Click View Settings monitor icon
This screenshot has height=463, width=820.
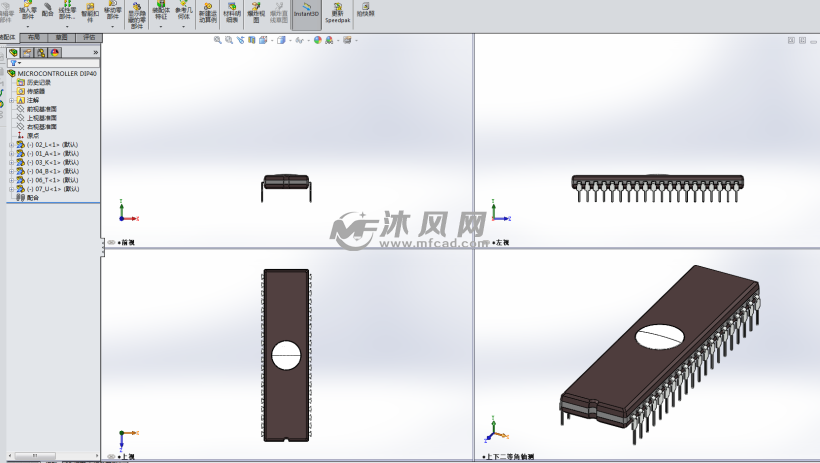(x=347, y=40)
